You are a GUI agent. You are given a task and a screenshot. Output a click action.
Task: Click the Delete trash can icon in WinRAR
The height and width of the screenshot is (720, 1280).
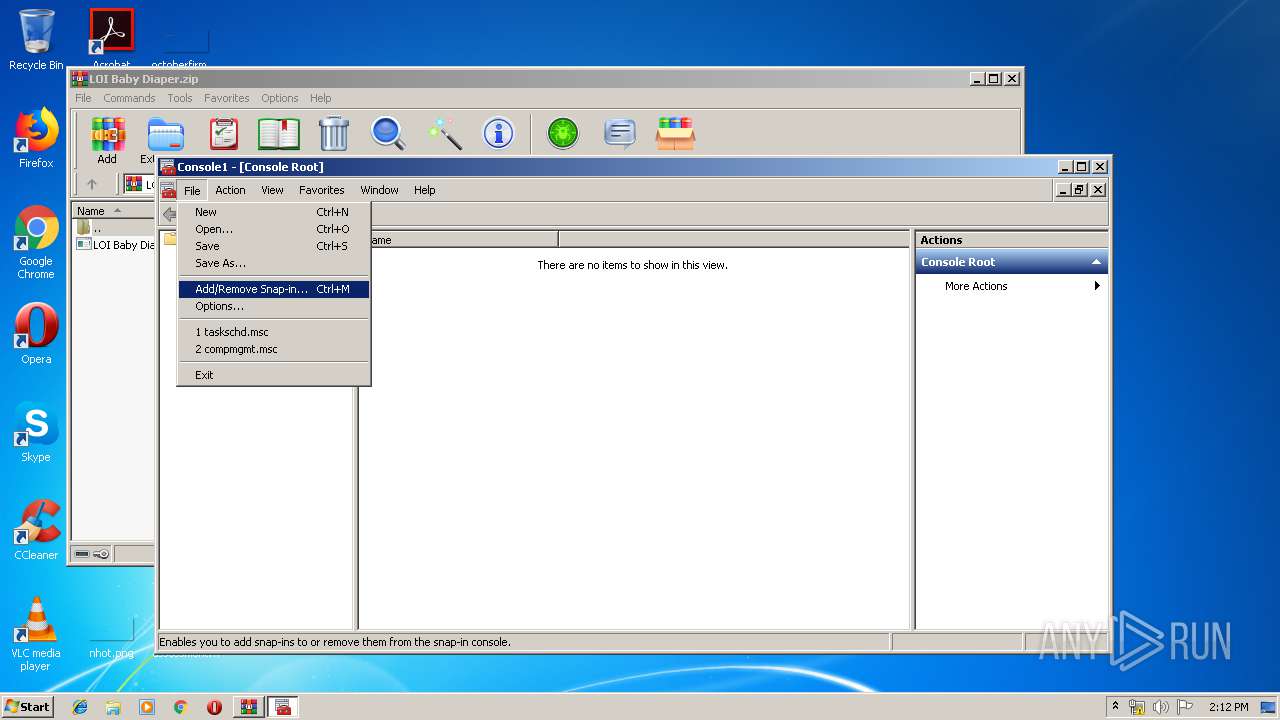(333, 133)
